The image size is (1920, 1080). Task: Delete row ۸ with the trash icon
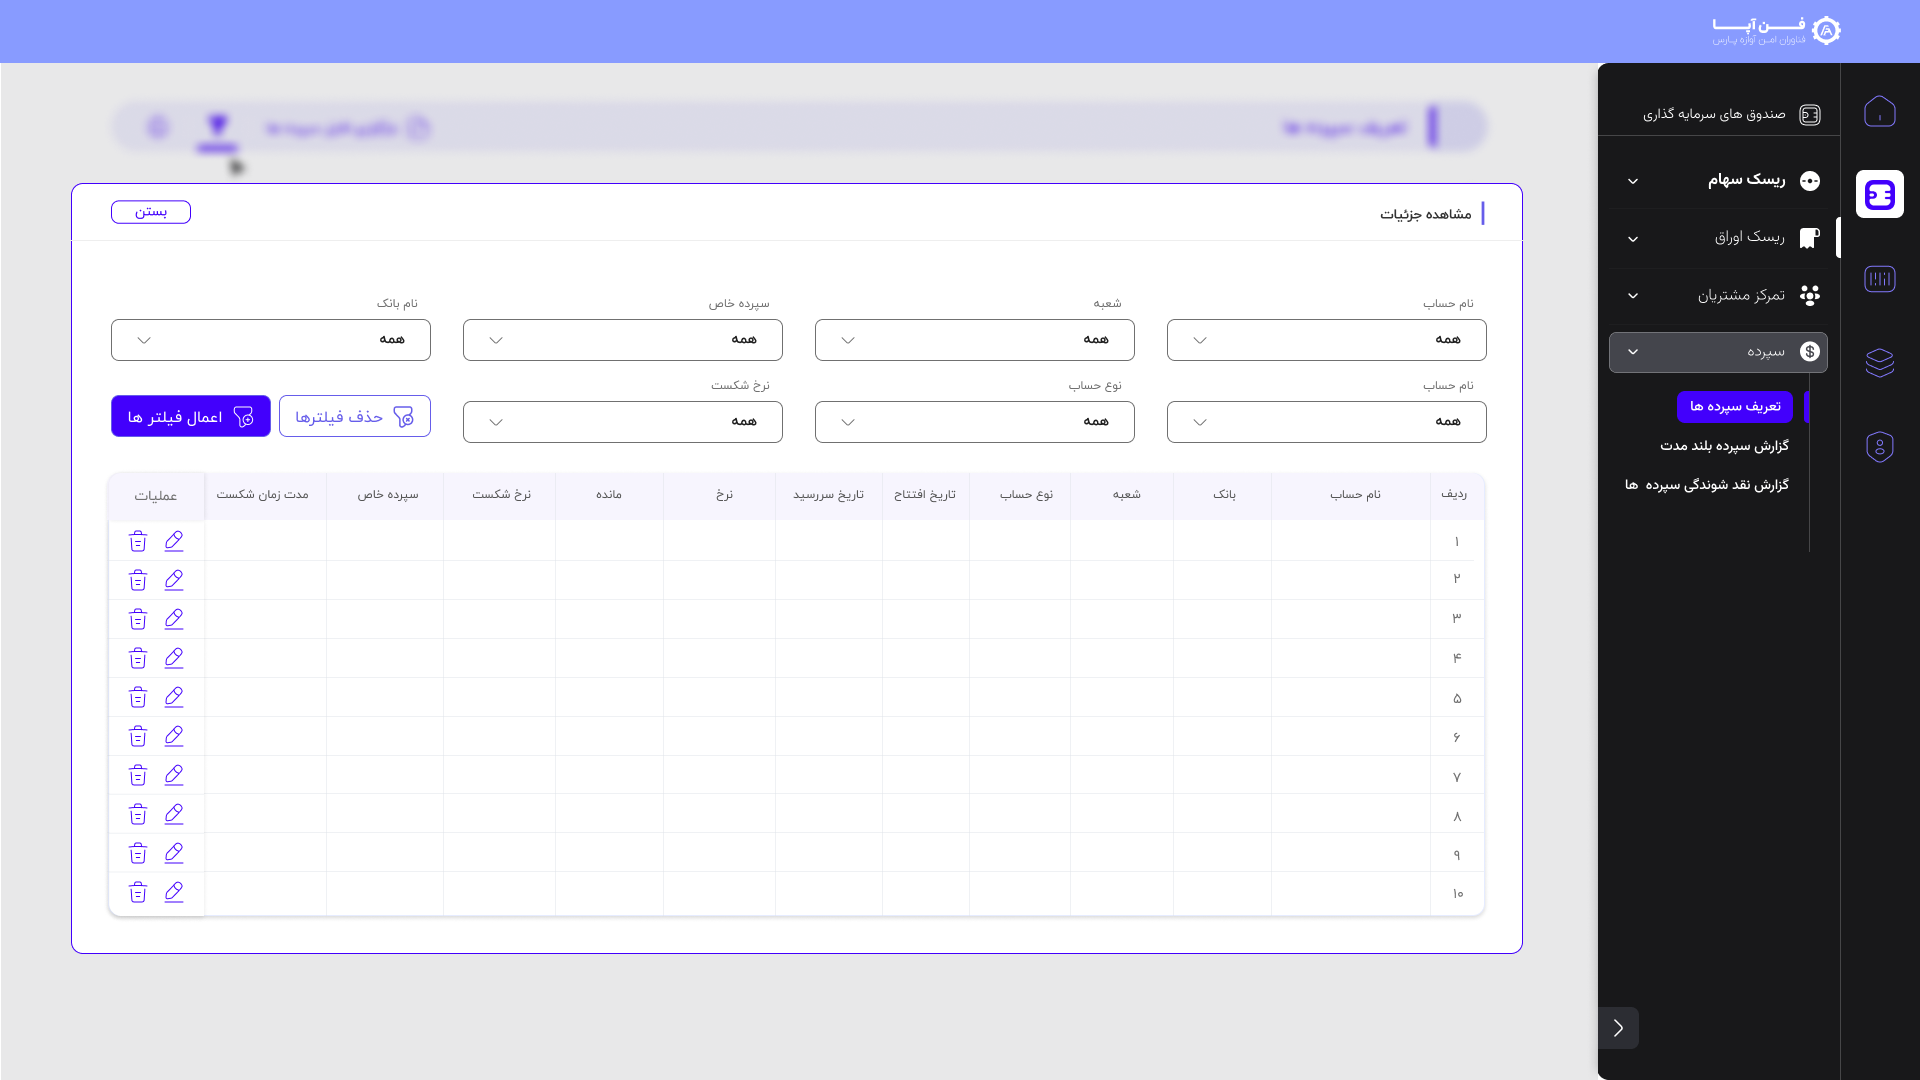[138, 815]
